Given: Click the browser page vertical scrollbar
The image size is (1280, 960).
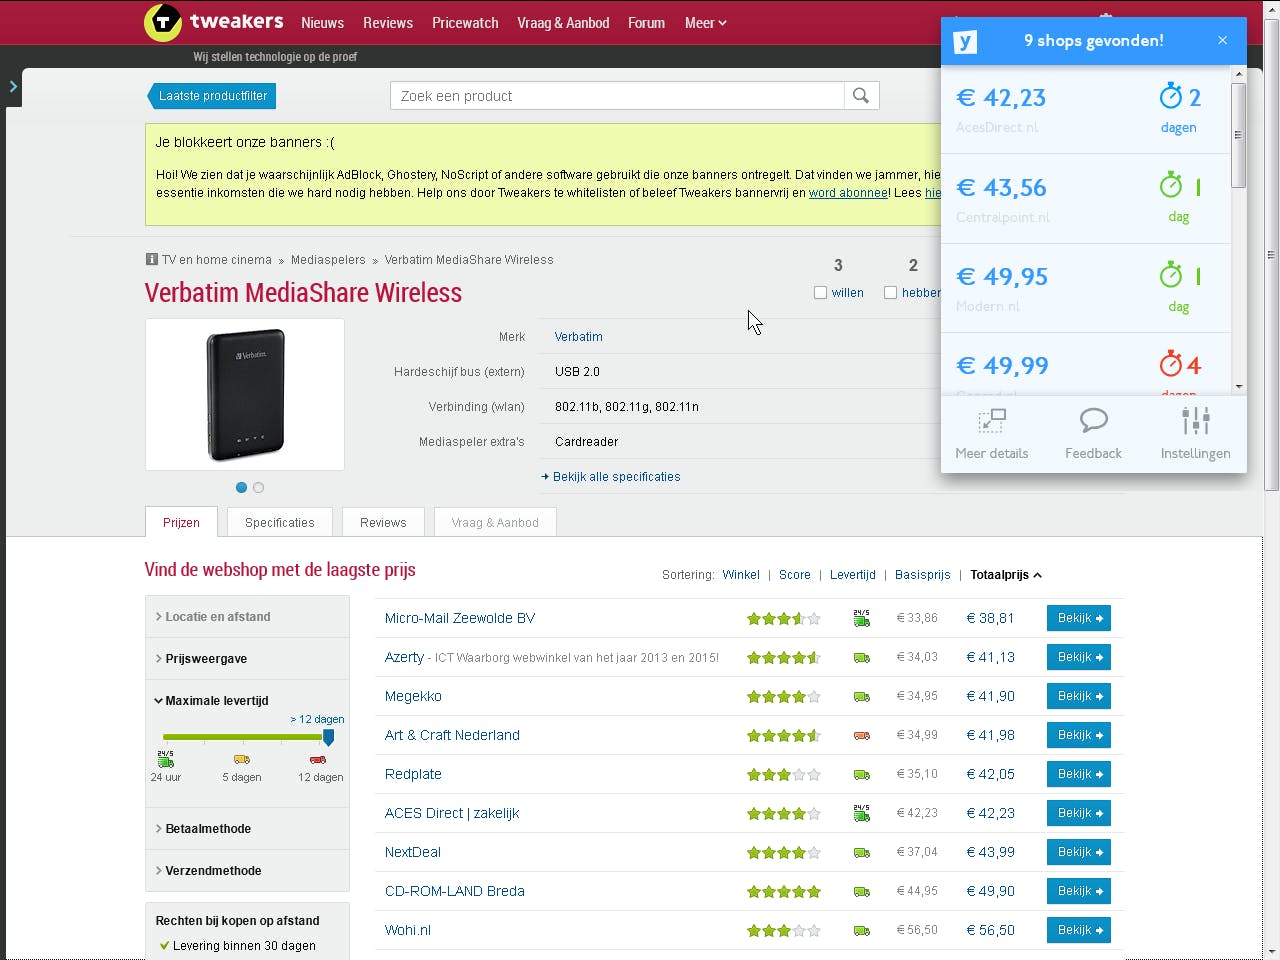Looking at the screenshot, I should coord(1271,255).
